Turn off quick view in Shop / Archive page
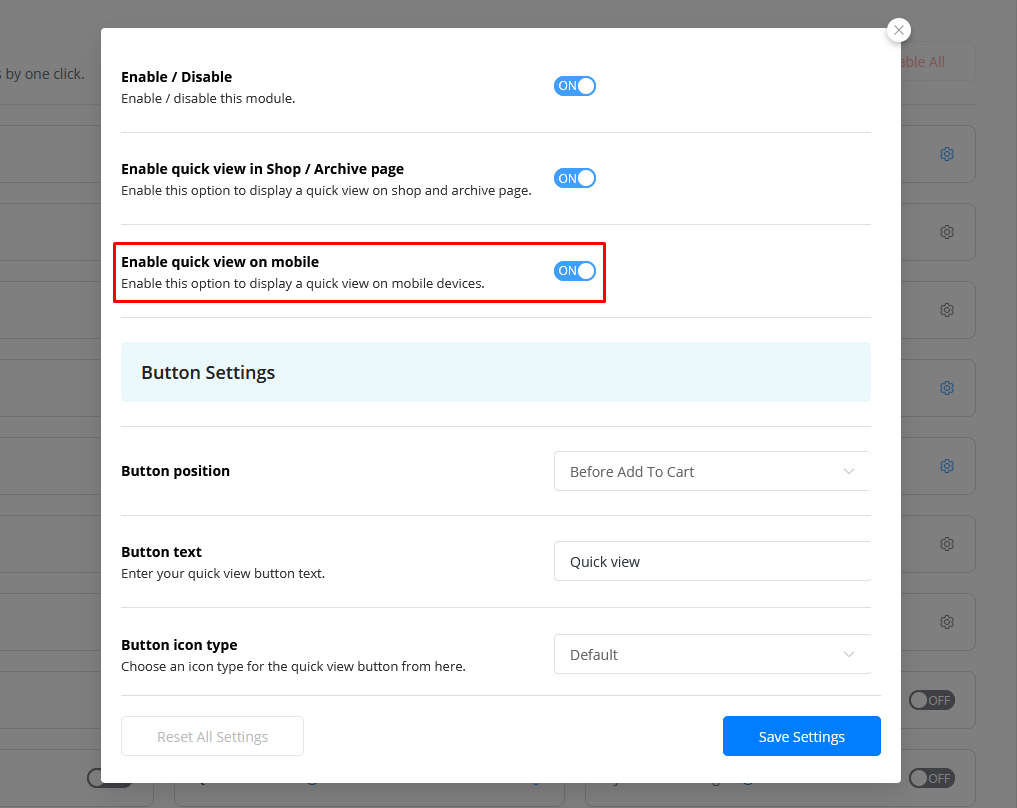This screenshot has height=808, width=1017. tap(575, 178)
